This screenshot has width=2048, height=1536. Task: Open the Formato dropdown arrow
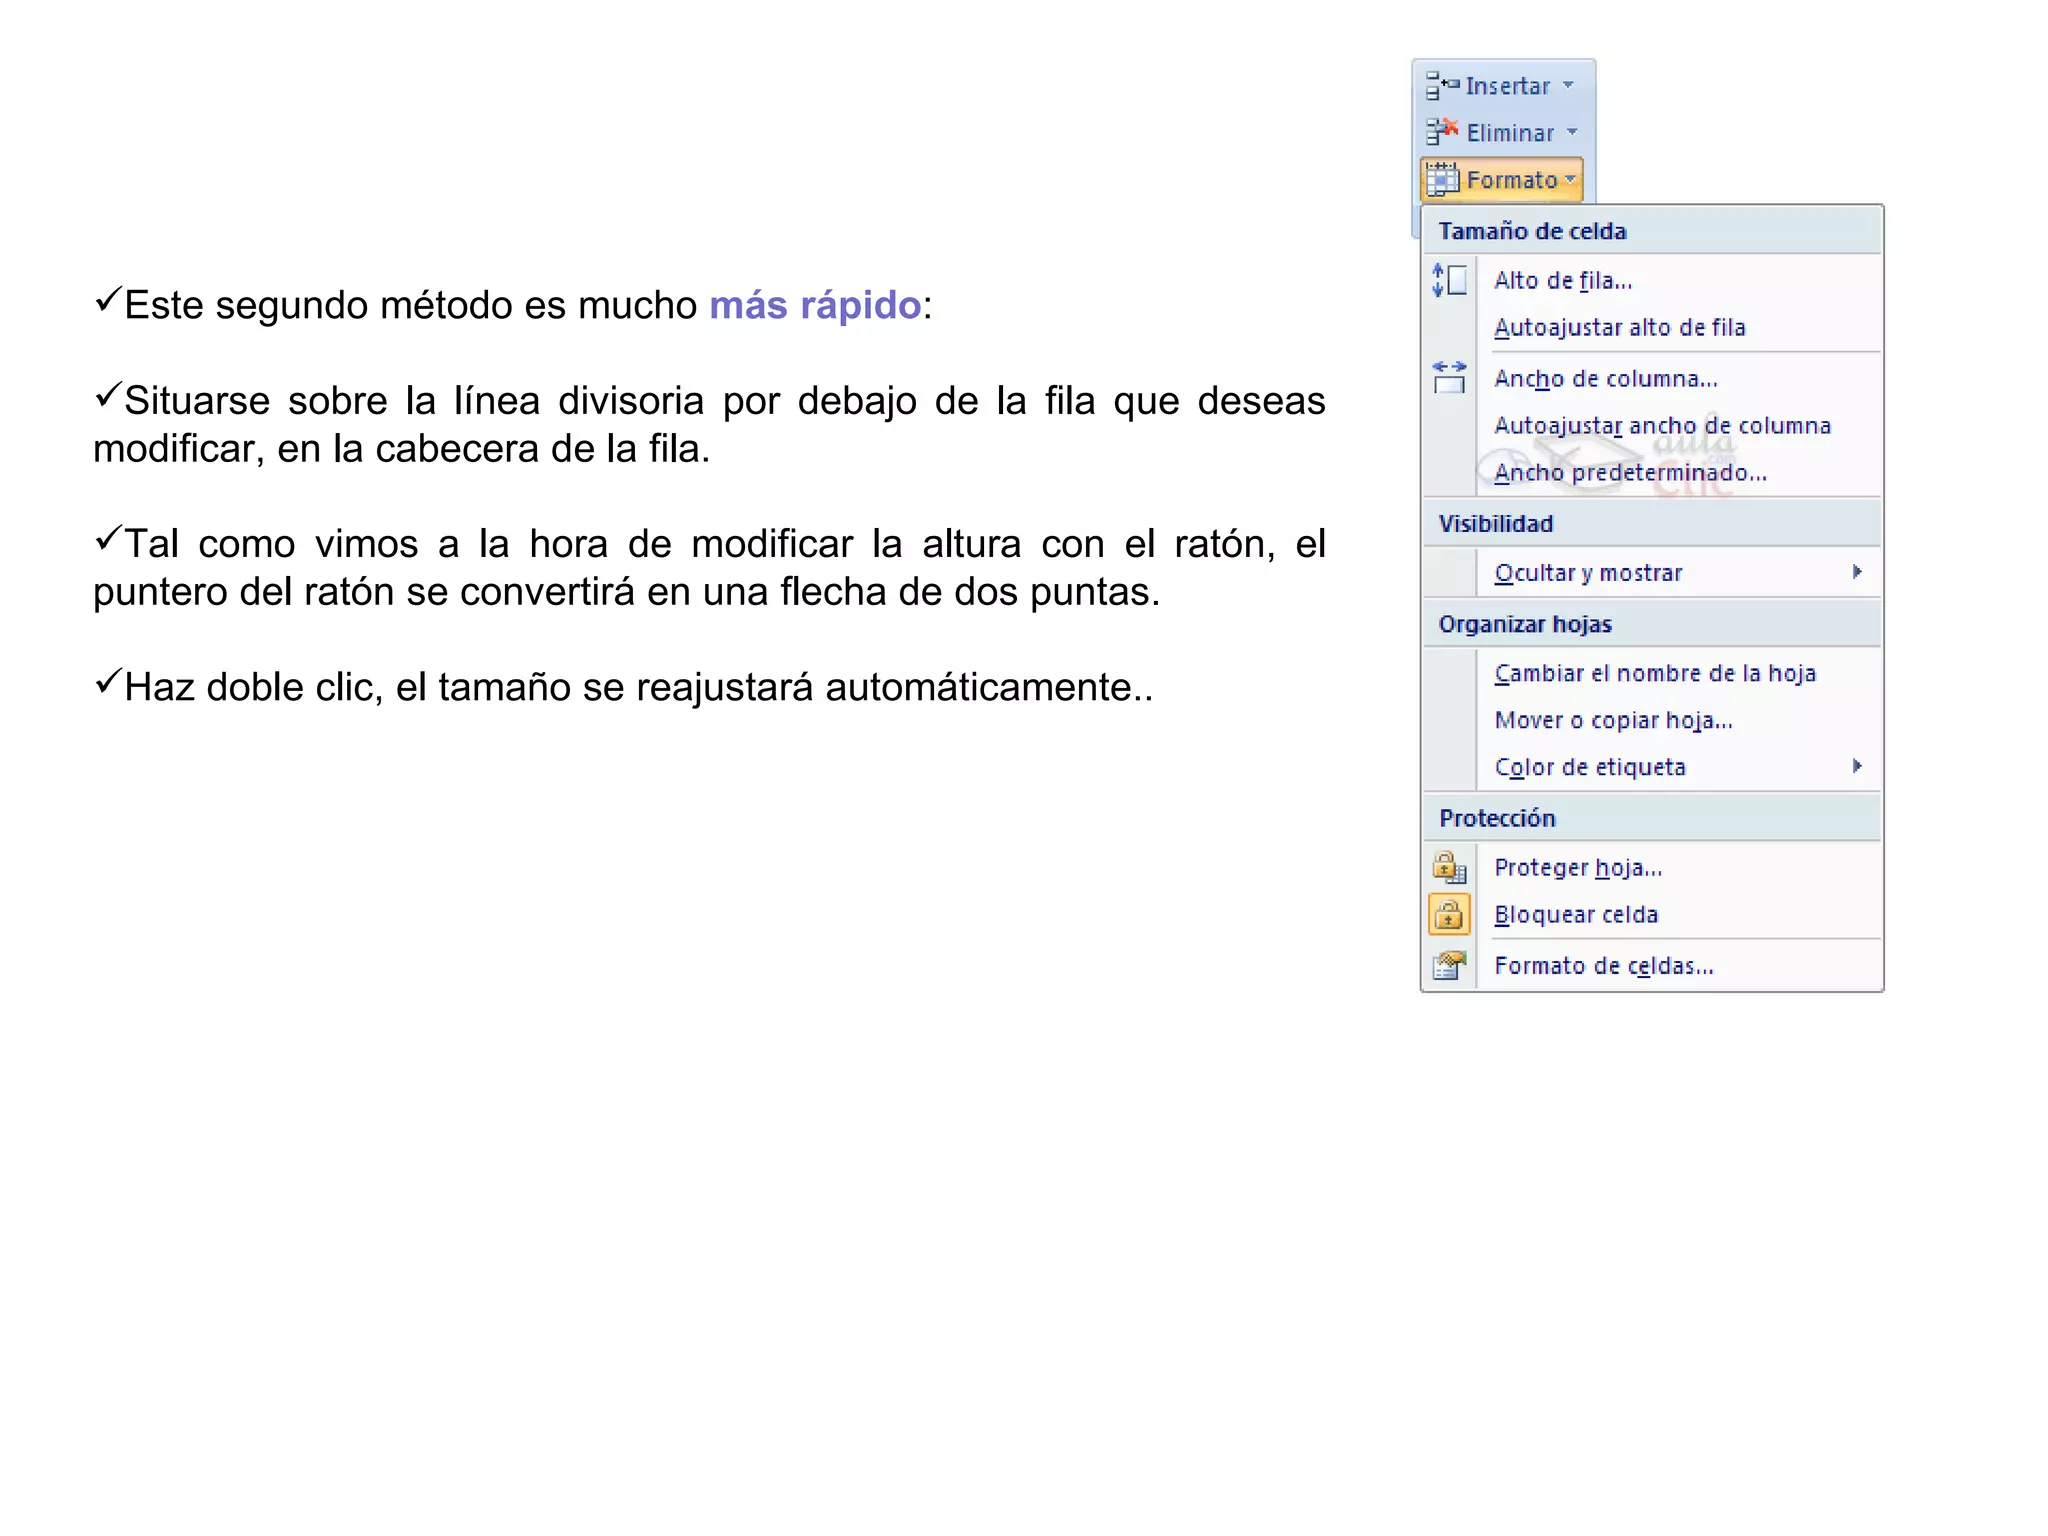1571,180
